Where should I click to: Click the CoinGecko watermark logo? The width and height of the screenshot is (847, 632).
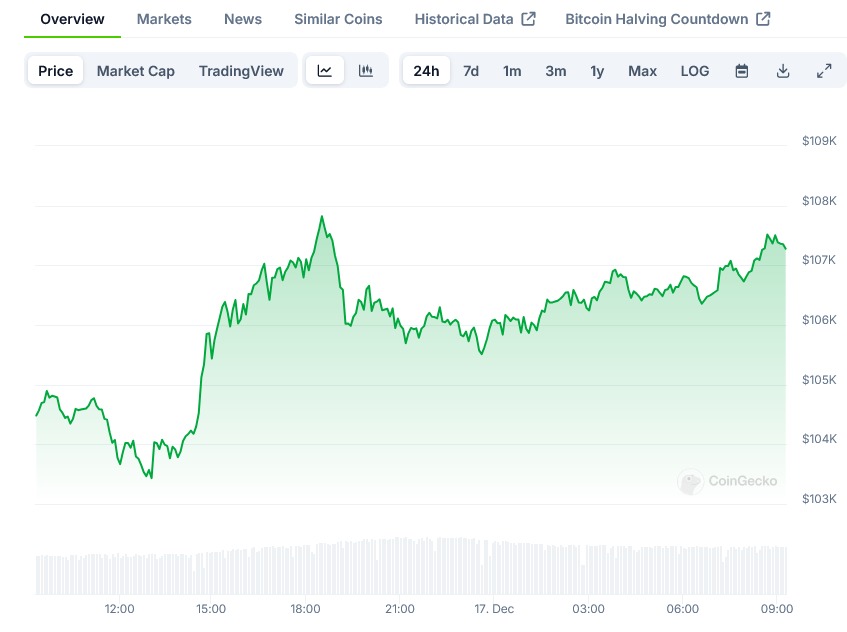tap(727, 481)
